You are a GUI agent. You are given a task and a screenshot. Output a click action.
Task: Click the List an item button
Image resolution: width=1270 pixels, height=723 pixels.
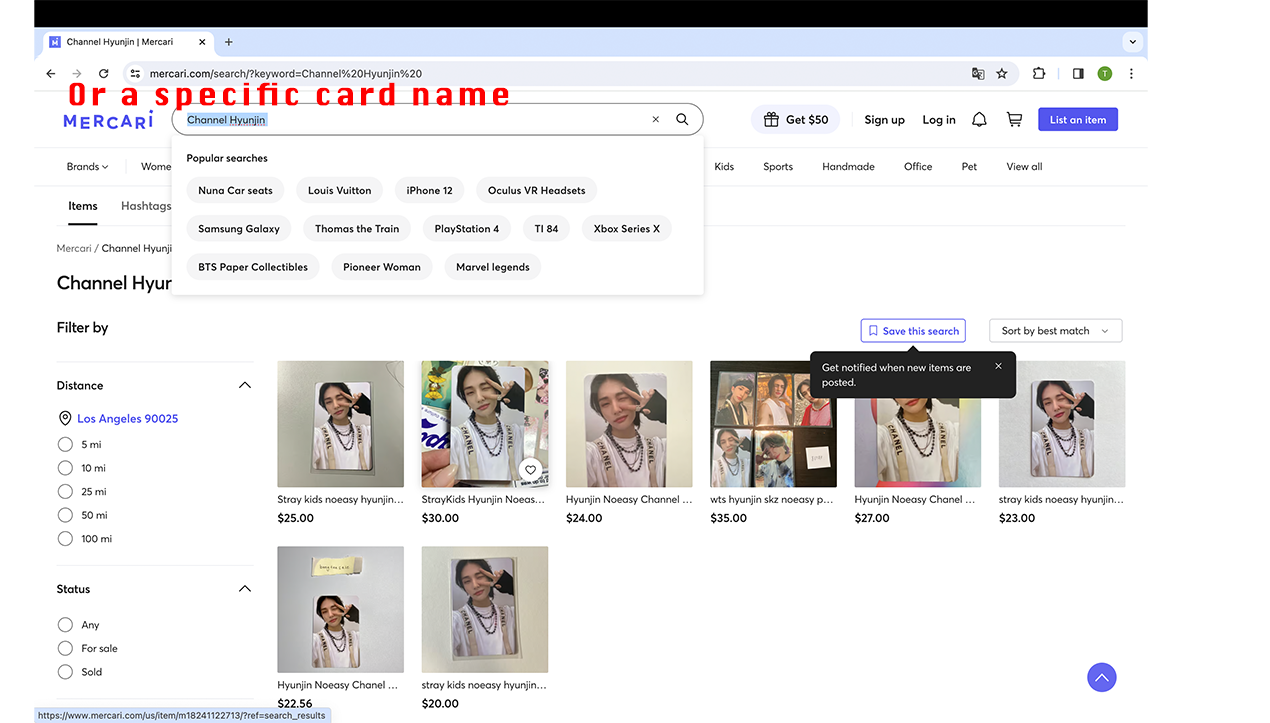1078,119
